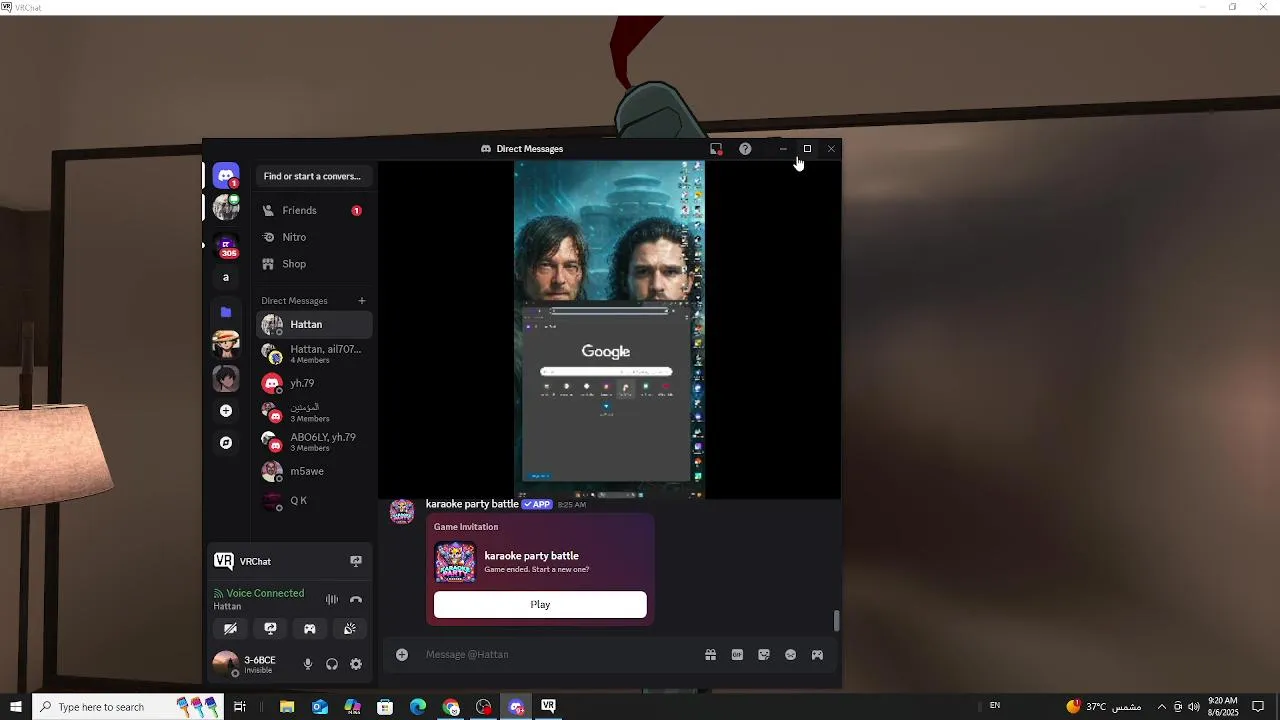Show hidden system tray icons

click(1161, 707)
